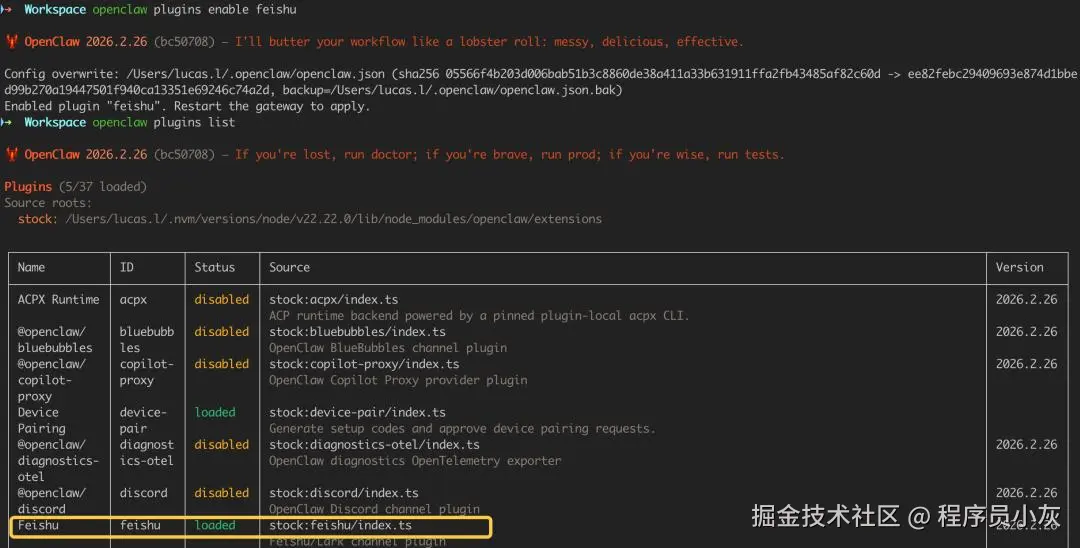1080x548 pixels.
Task: Click the 'bluebubbles' ID cell
Action: 147,339
